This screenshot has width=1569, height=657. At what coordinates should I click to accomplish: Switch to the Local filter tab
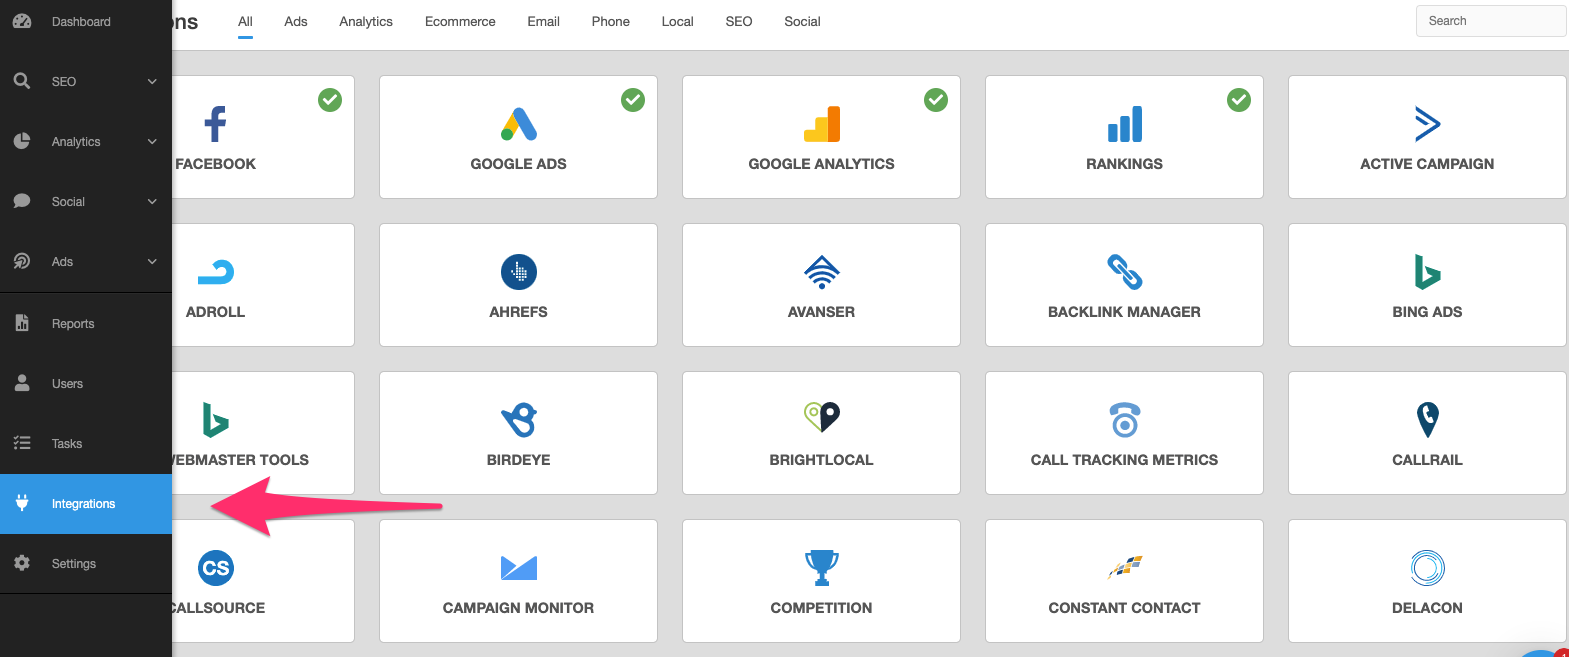[x=678, y=21]
